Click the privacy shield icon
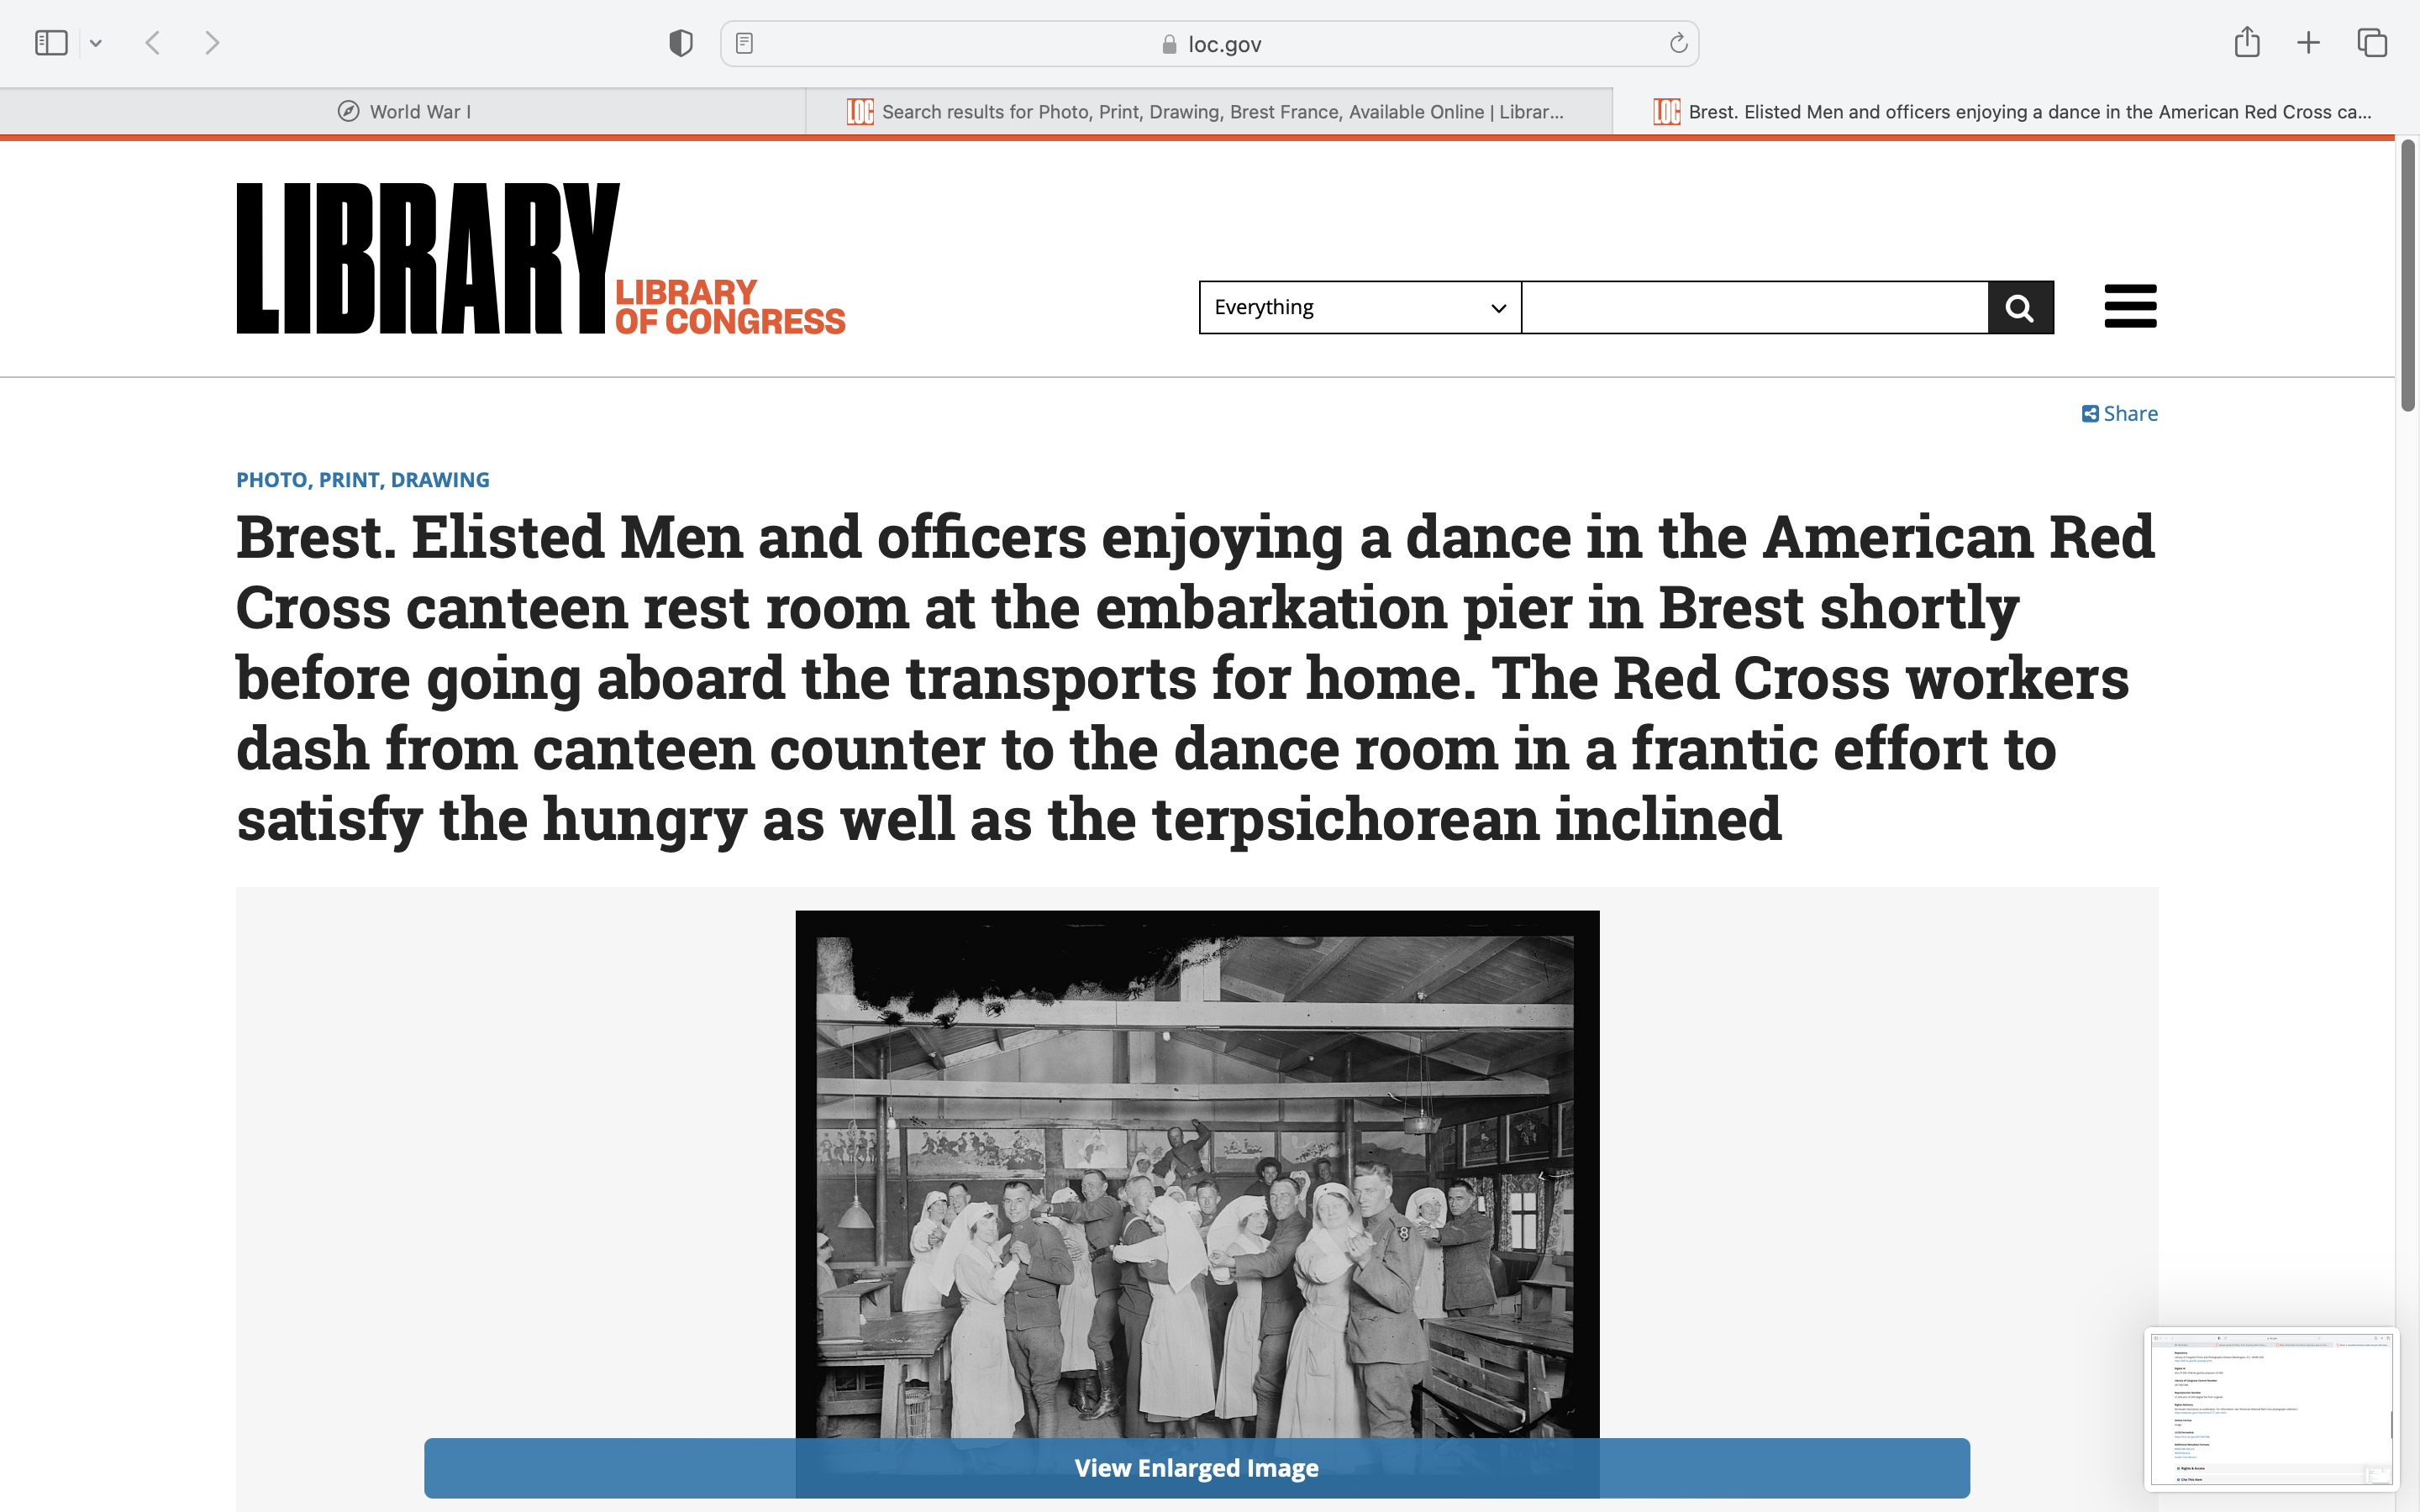Screen dimensions: 2420x1512 click(x=681, y=43)
